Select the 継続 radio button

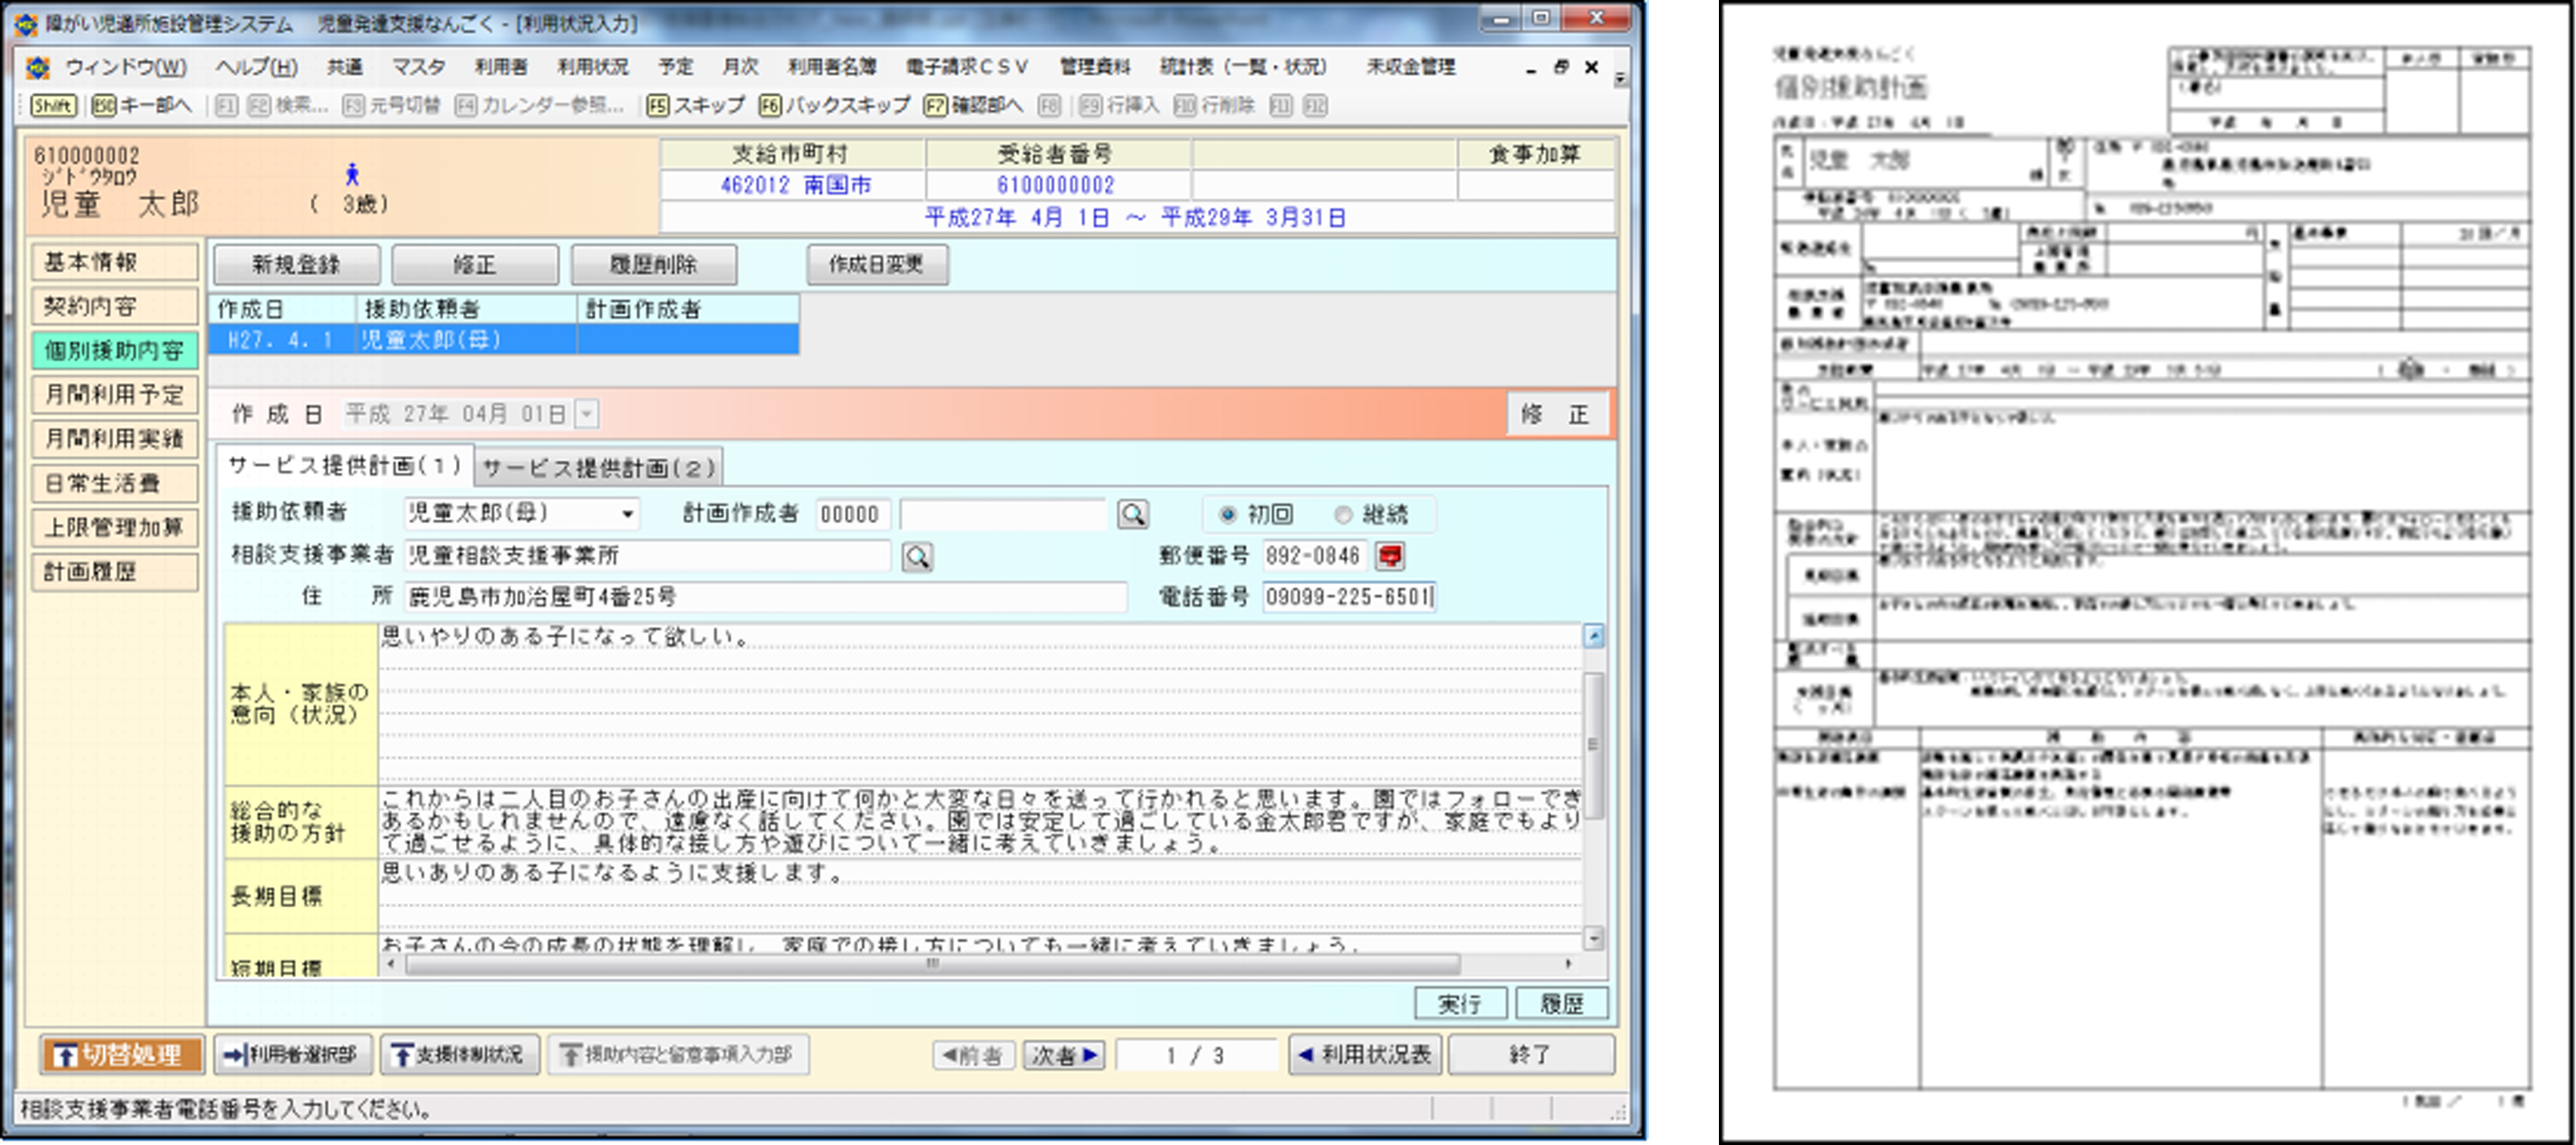pyautogui.click(x=1343, y=514)
